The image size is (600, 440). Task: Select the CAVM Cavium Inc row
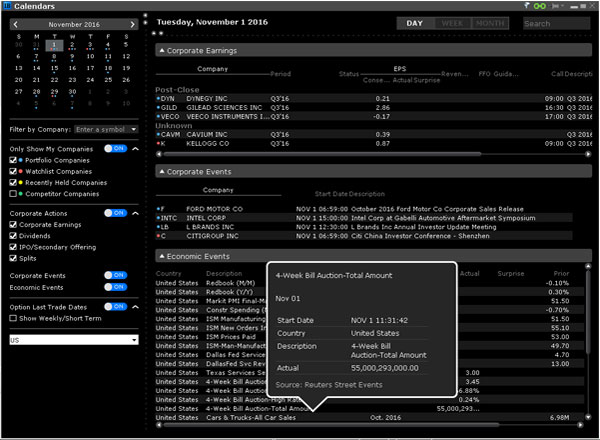[373, 135]
